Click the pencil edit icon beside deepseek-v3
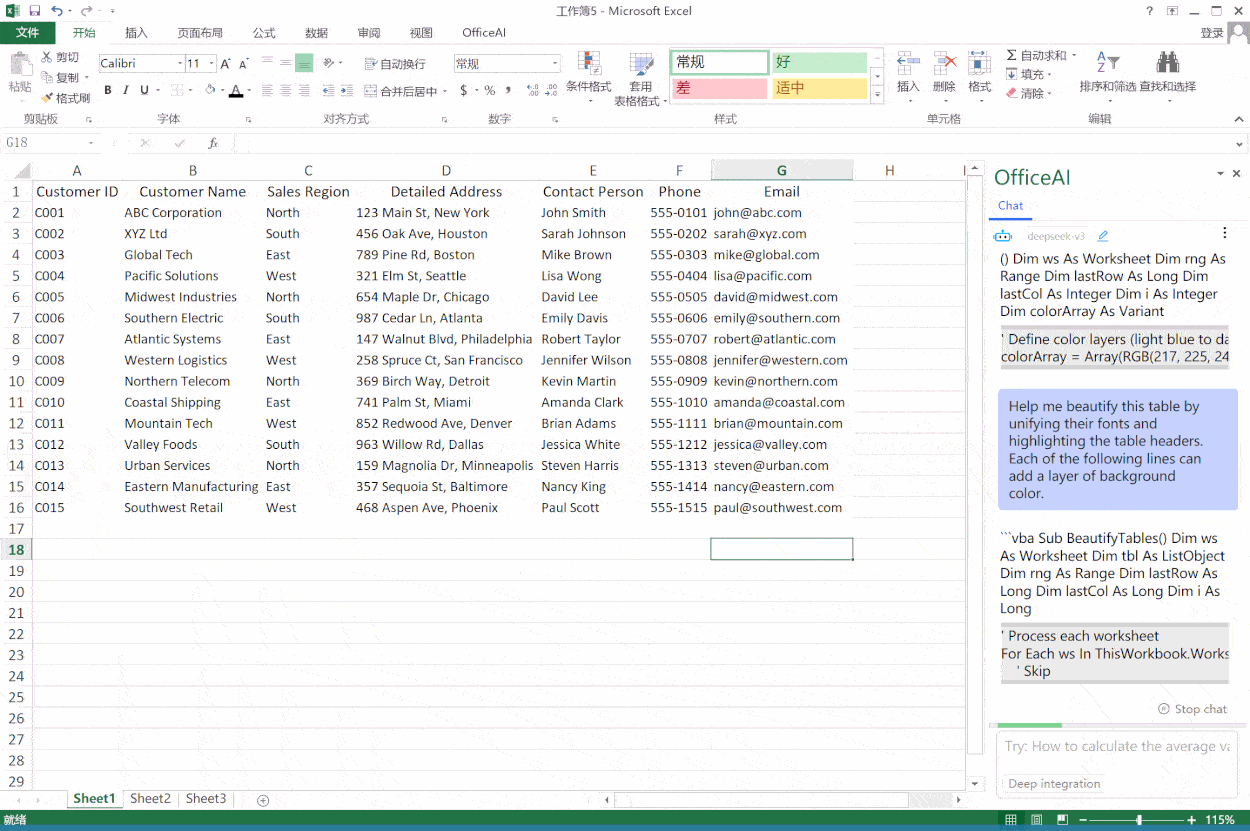The image size is (1250, 831). (1103, 237)
